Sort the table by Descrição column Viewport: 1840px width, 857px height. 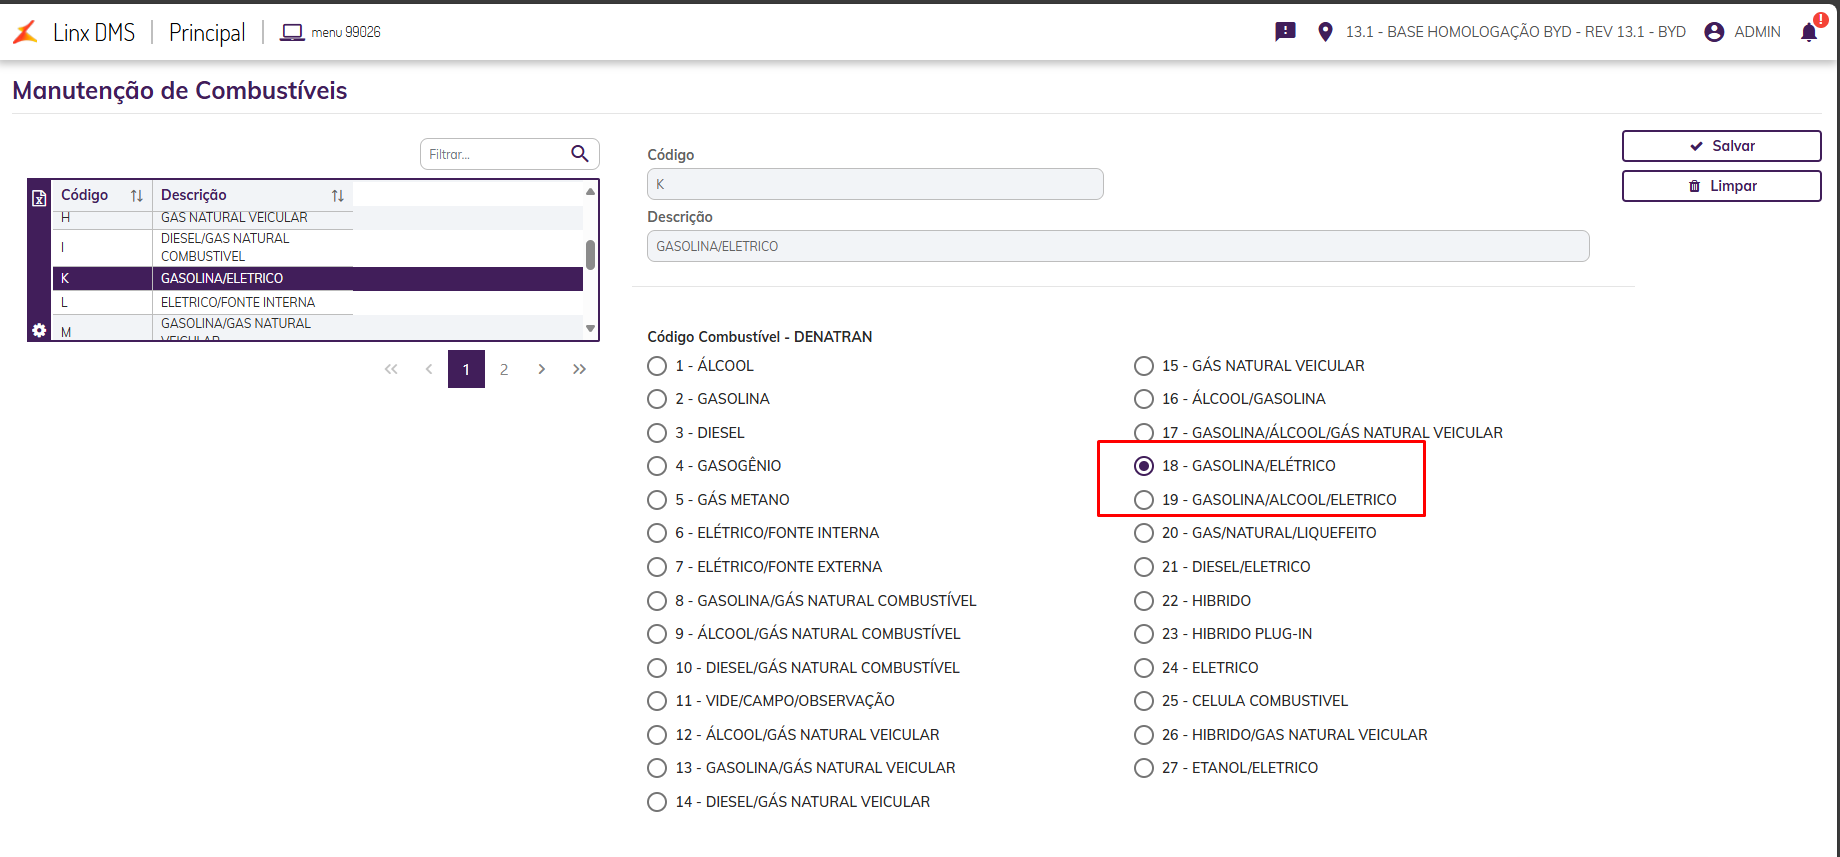(337, 196)
